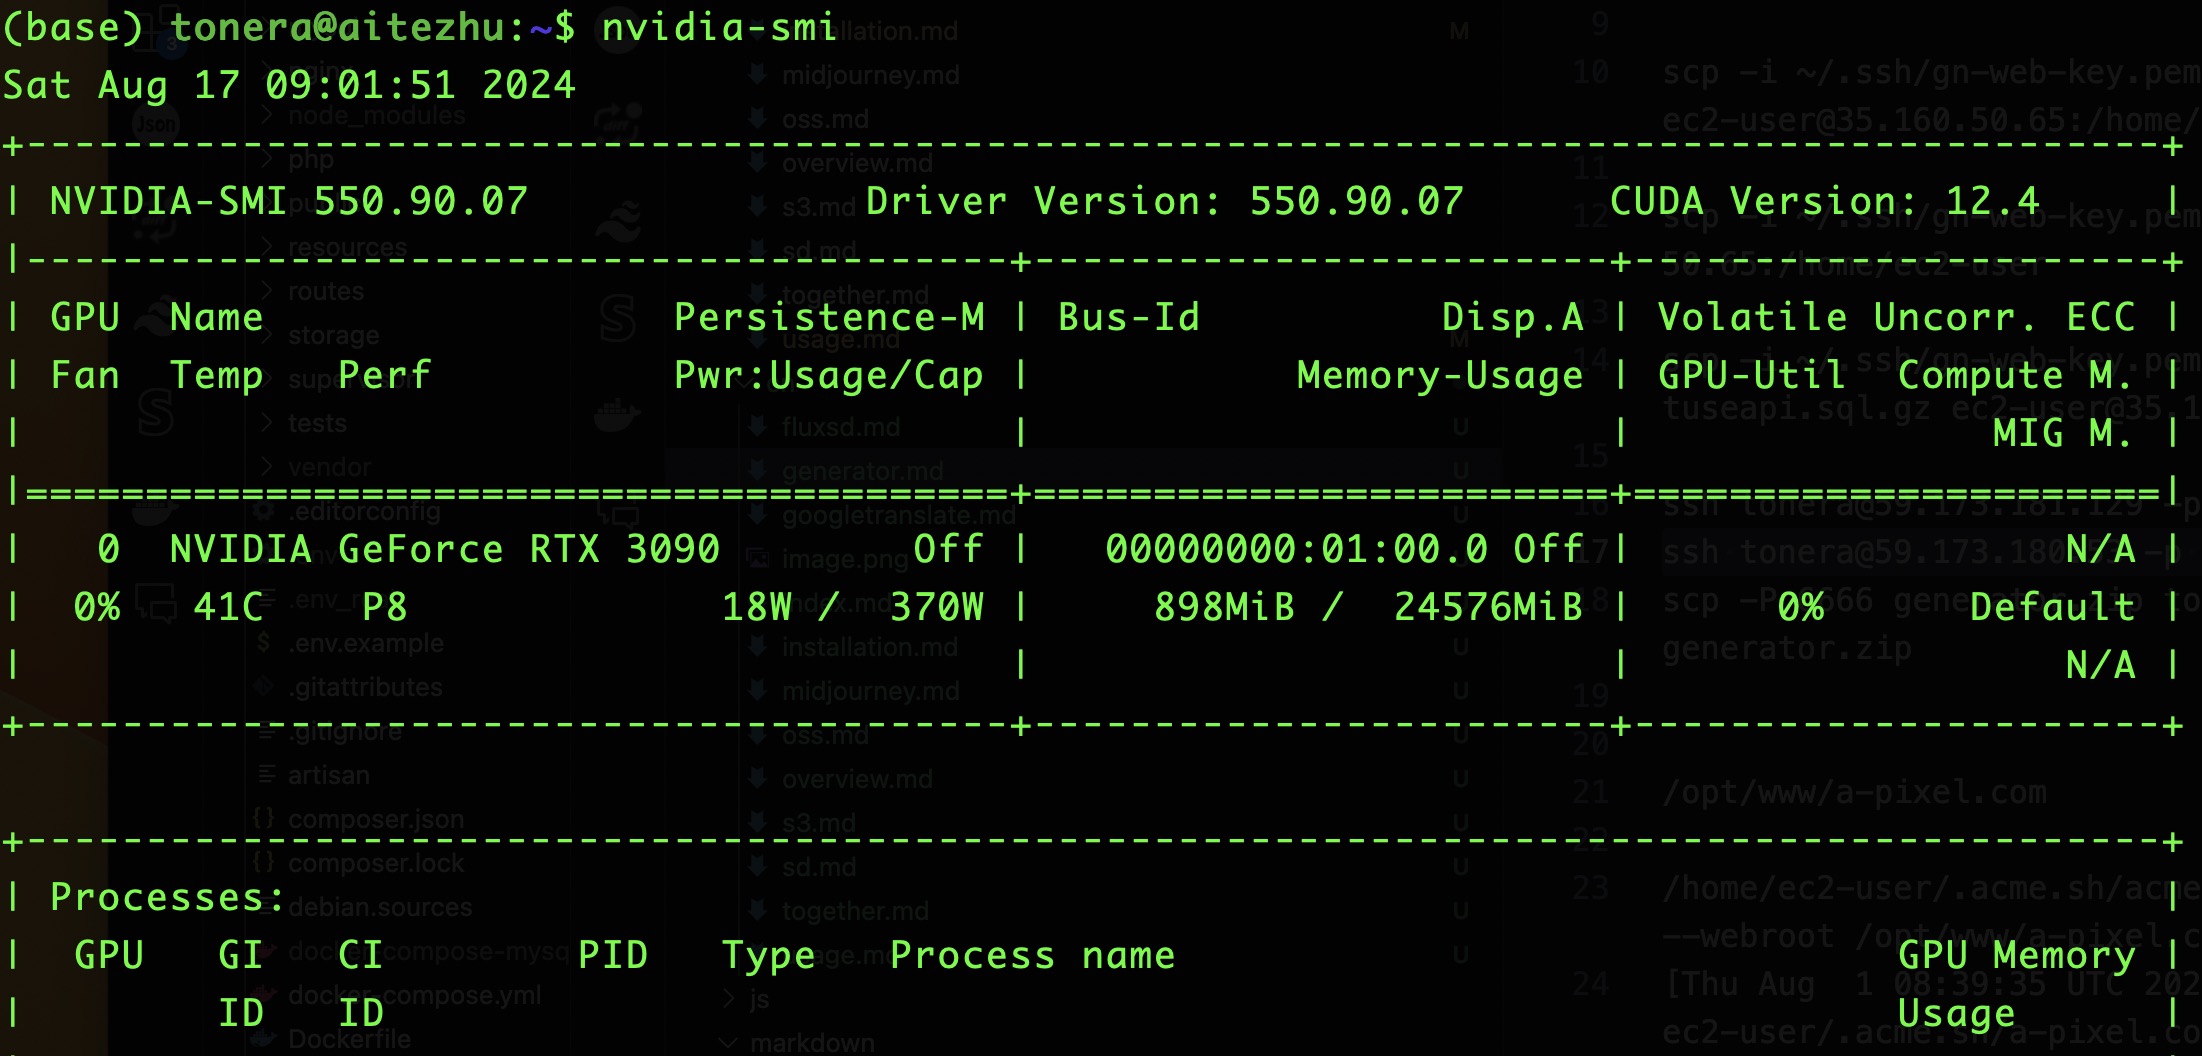Click the PID column header
Image resolution: width=2202 pixels, height=1056 pixels.
click(x=613, y=955)
